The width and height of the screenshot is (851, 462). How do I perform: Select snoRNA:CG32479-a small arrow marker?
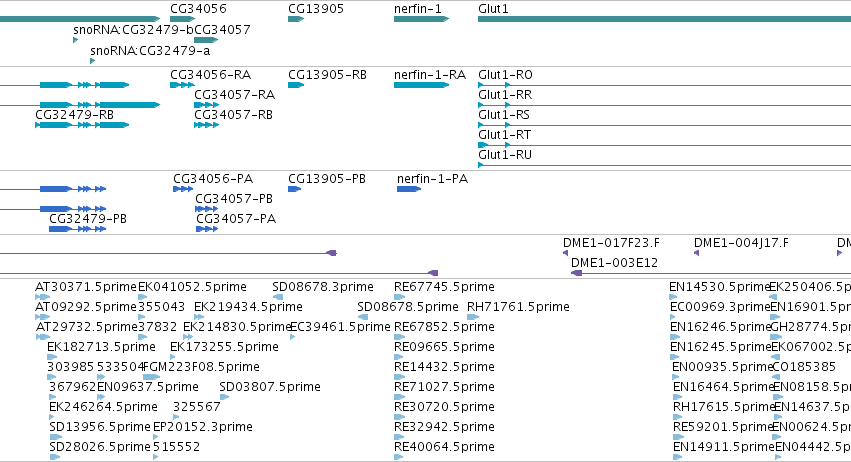(x=93, y=61)
